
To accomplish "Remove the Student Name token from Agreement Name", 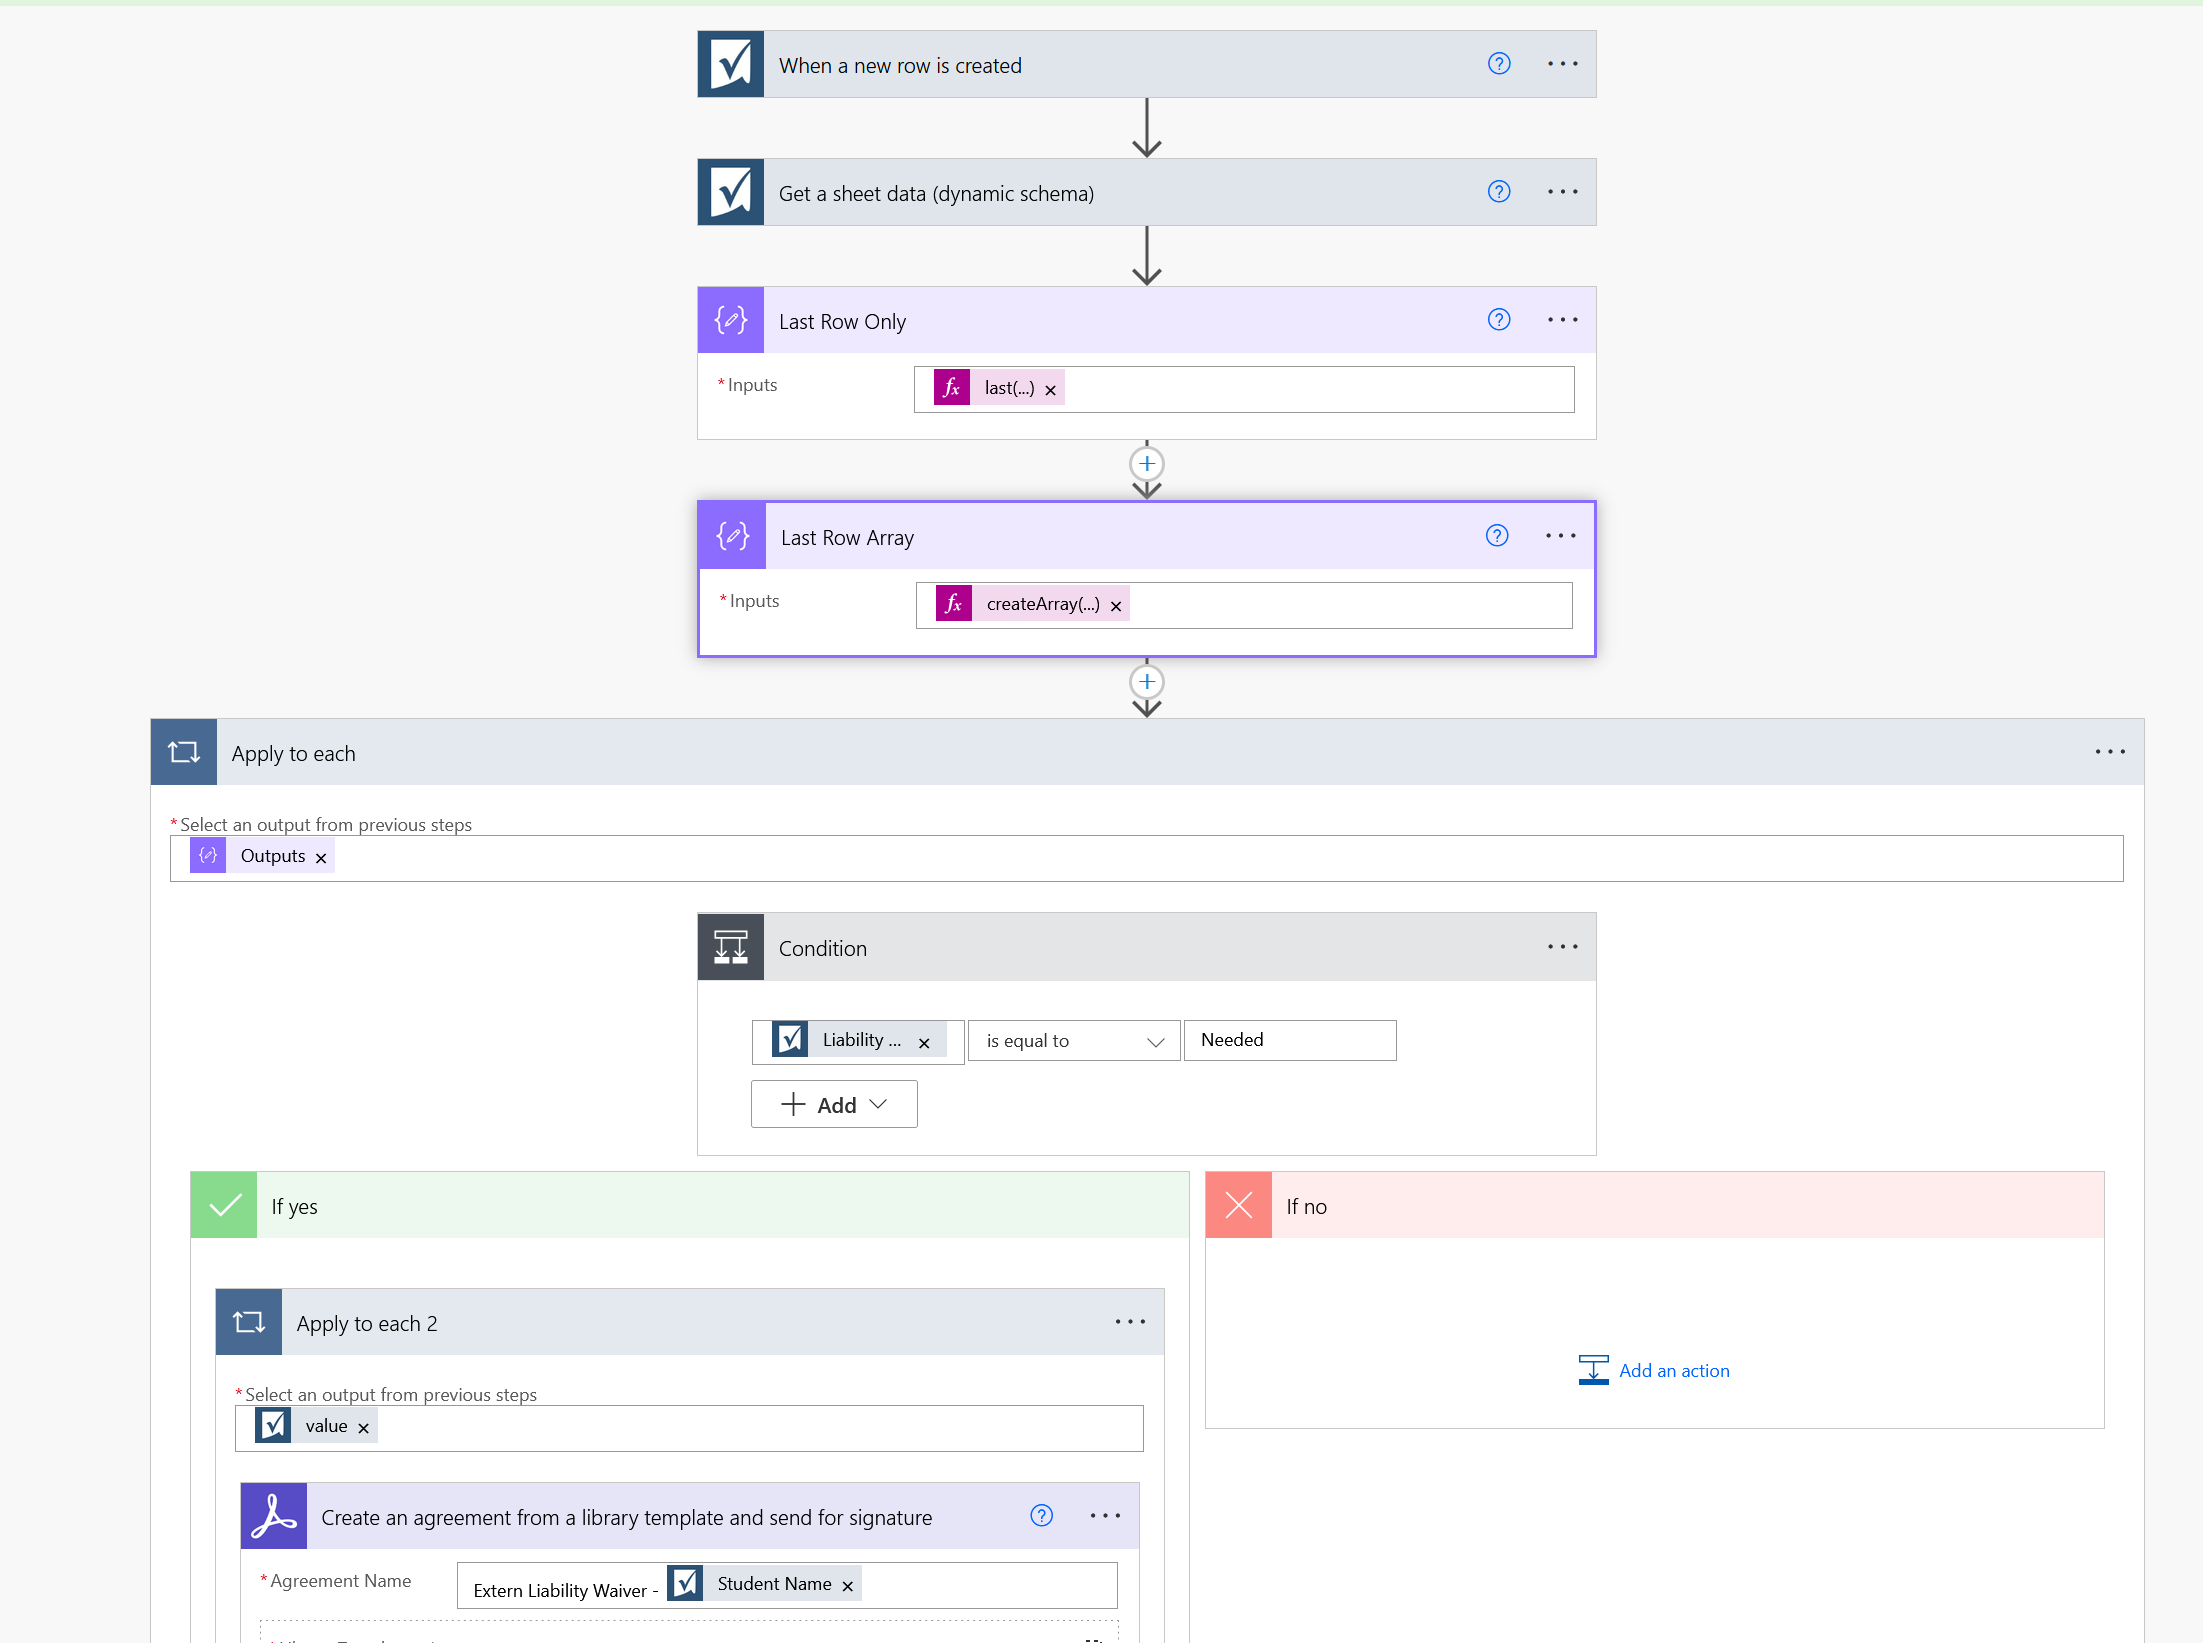I will tap(847, 1586).
